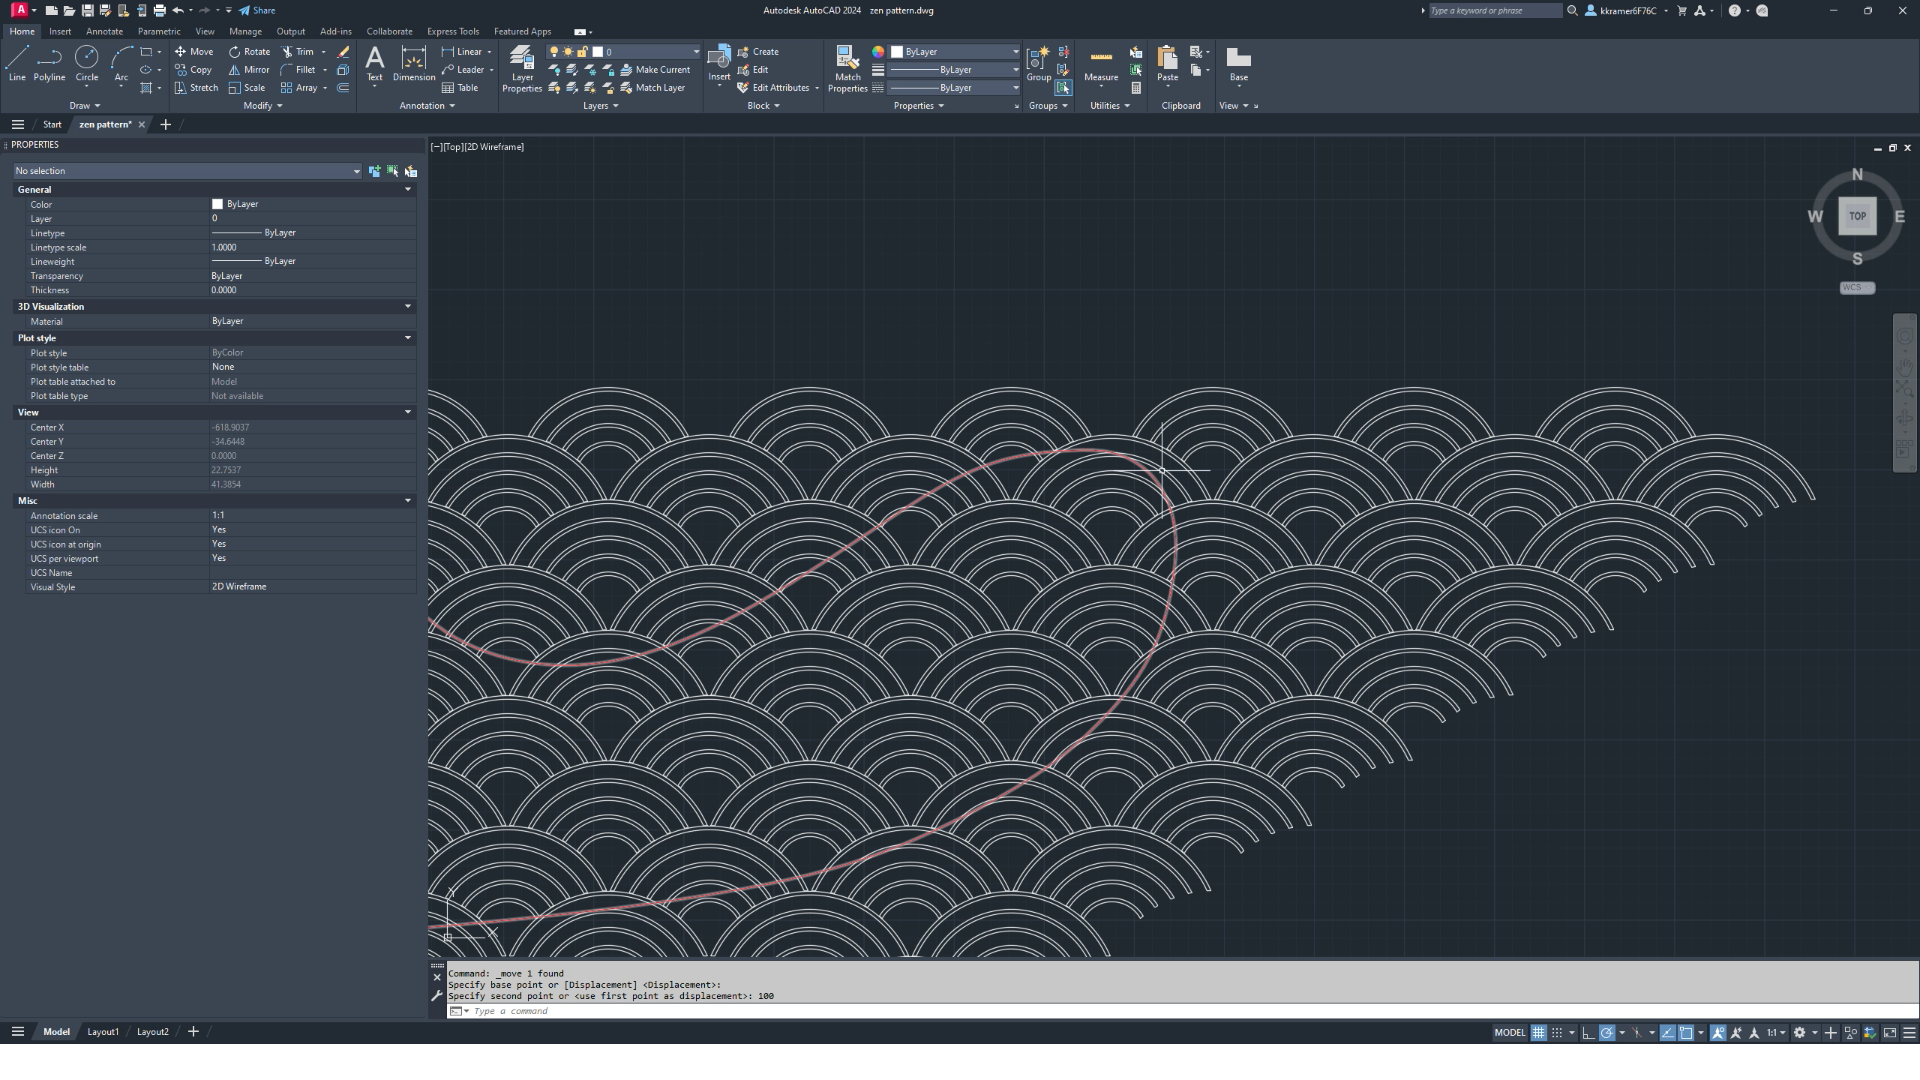Screen dimensions: 1920x1080
Task: Switch to the Collaborate ribbon tab
Action: (x=389, y=31)
